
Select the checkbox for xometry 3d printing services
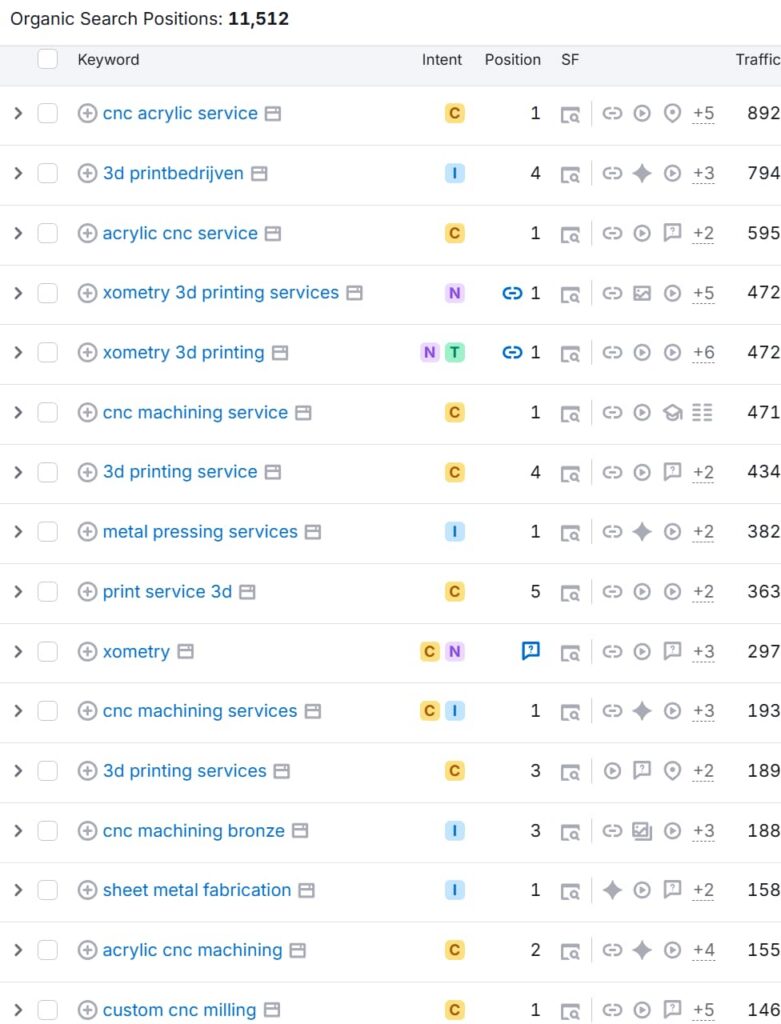point(48,293)
